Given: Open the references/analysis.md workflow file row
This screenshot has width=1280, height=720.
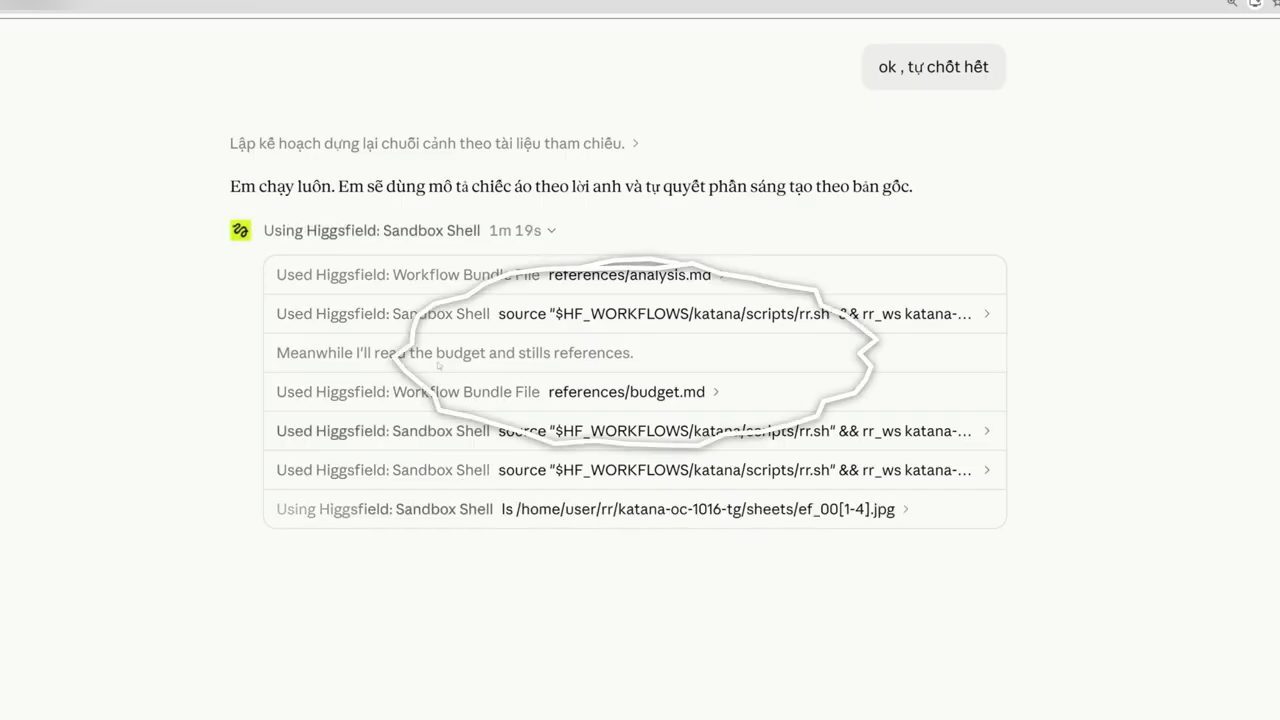Looking at the screenshot, I should coord(635,275).
